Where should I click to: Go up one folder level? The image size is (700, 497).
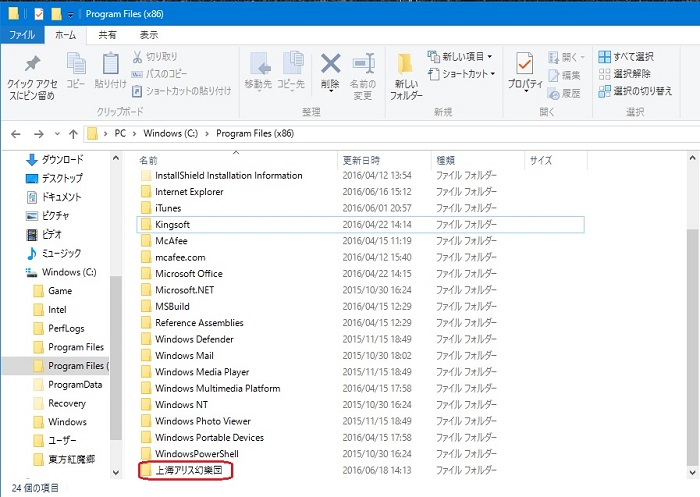73,134
